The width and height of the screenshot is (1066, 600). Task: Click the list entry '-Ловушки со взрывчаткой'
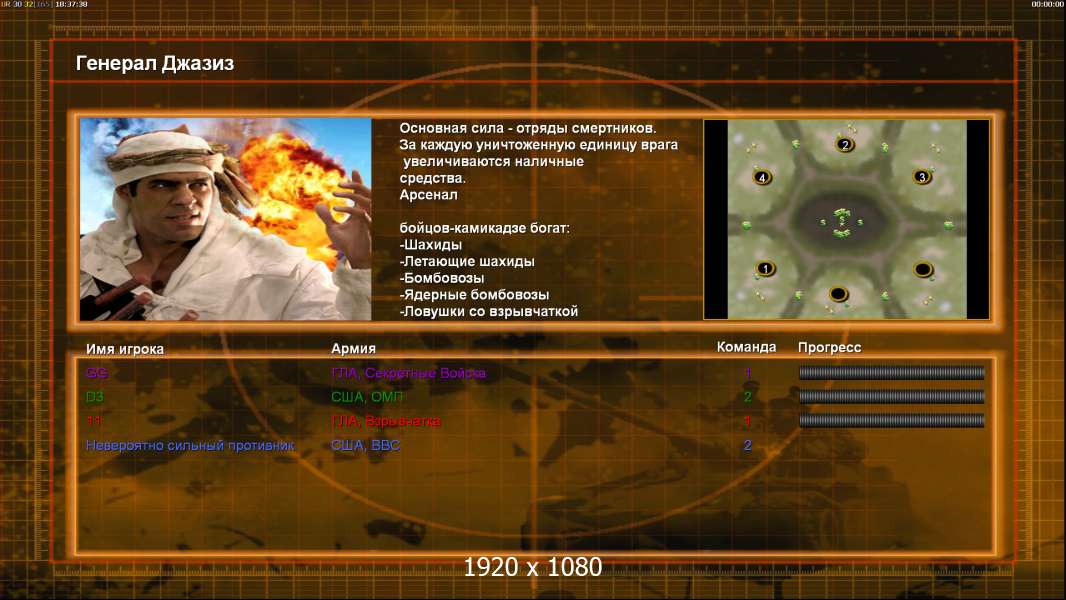[x=489, y=311]
